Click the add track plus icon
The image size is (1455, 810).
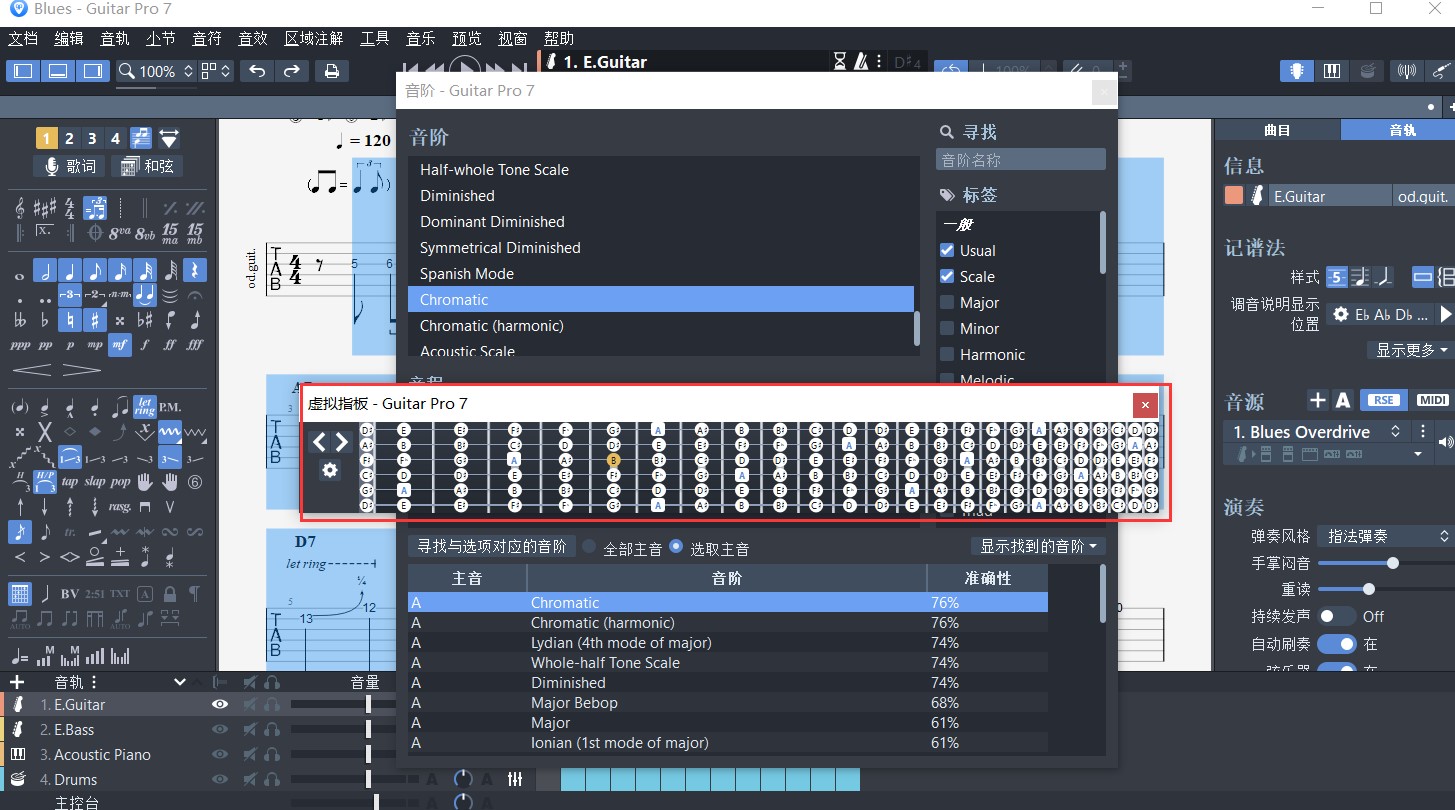click(x=17, y=682)
